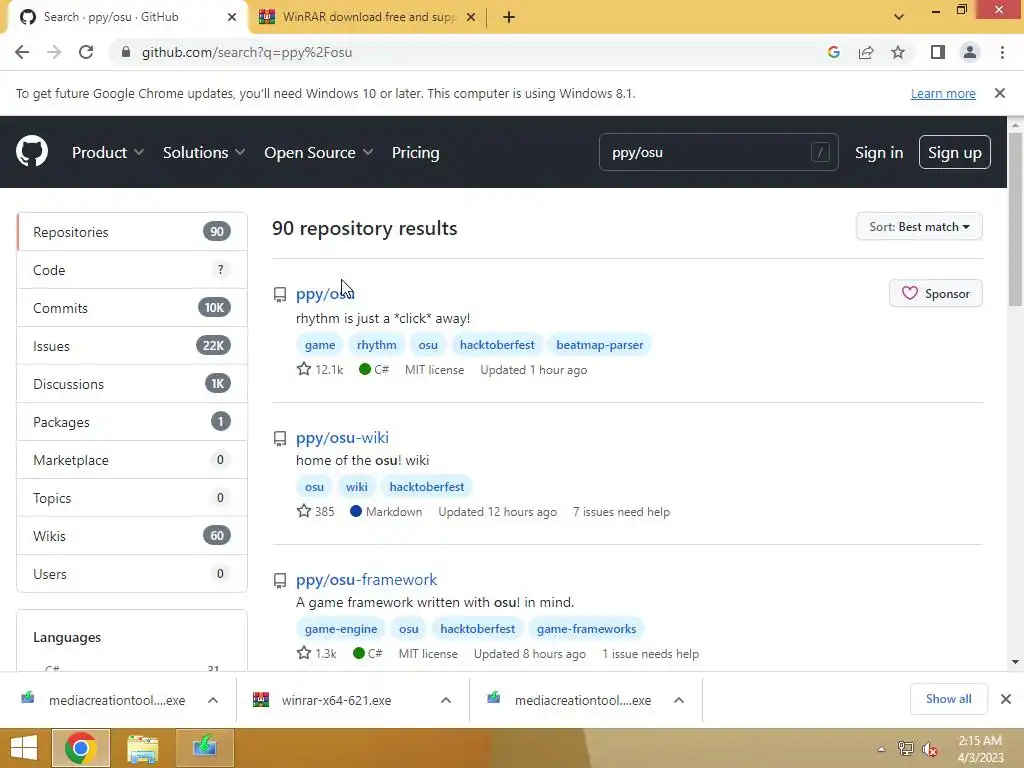Expand options for last mediacreationtool download

[x=679, y=700]
